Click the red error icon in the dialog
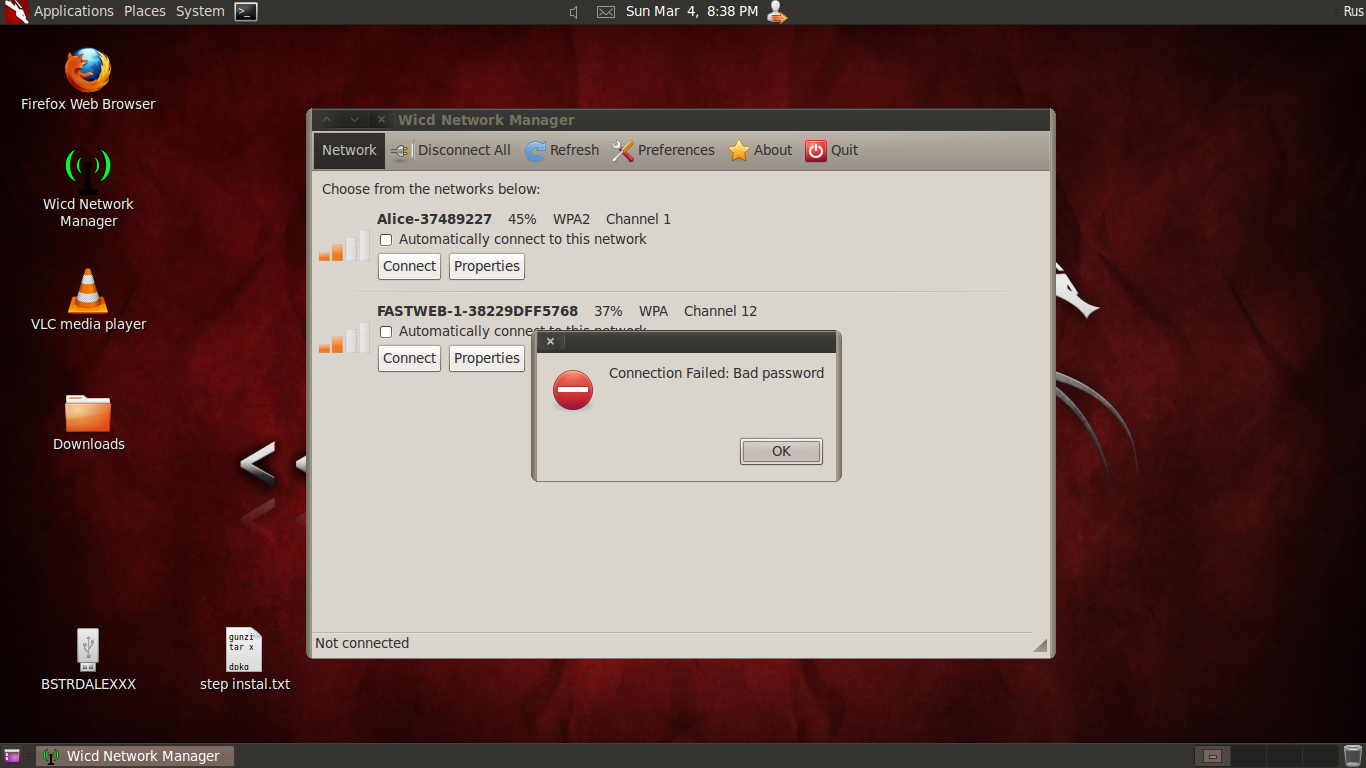 pyautogui.click(x=573, y=390)
